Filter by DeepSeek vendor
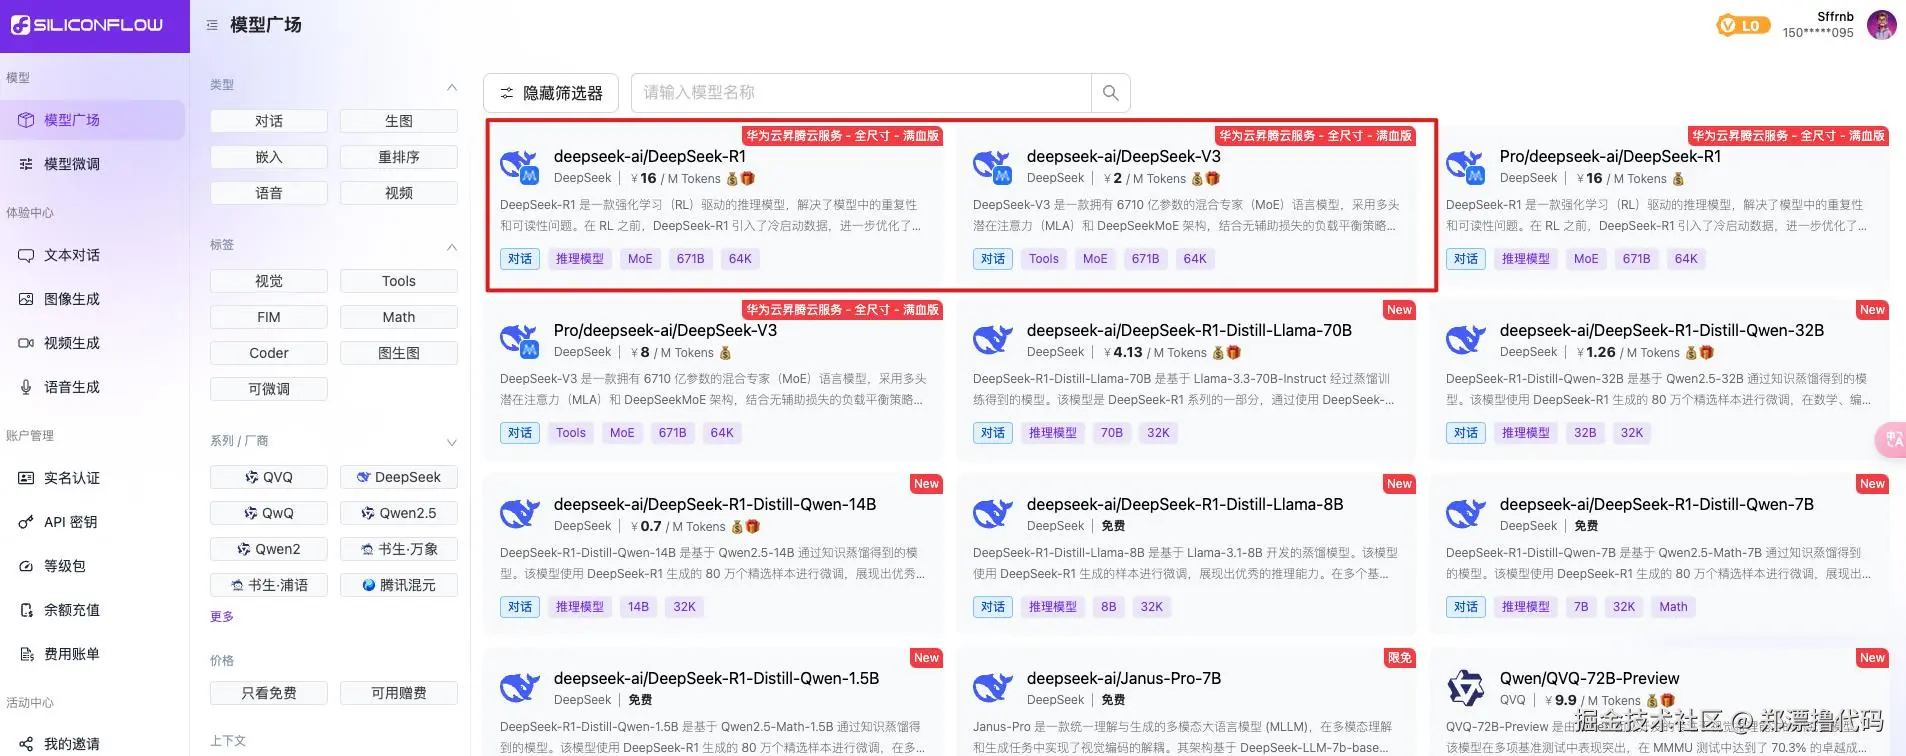The width and height of the screenshot is (1906, 756). pos(399,477)
